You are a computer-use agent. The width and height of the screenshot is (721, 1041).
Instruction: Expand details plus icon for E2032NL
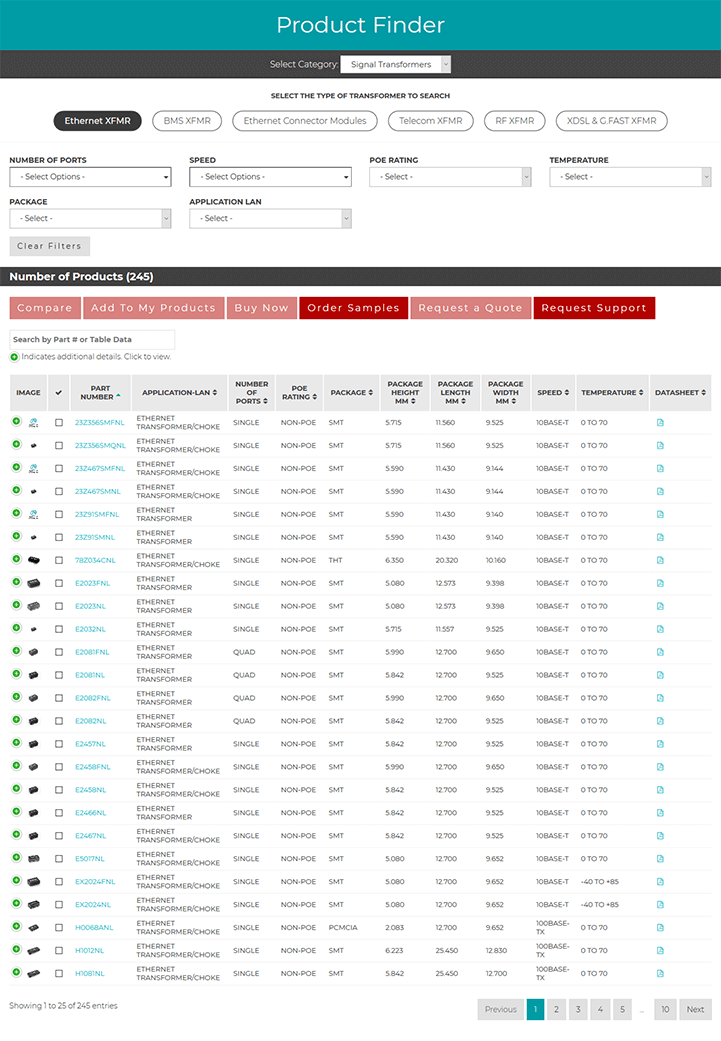pyautogui.click(x=17, y=628)
